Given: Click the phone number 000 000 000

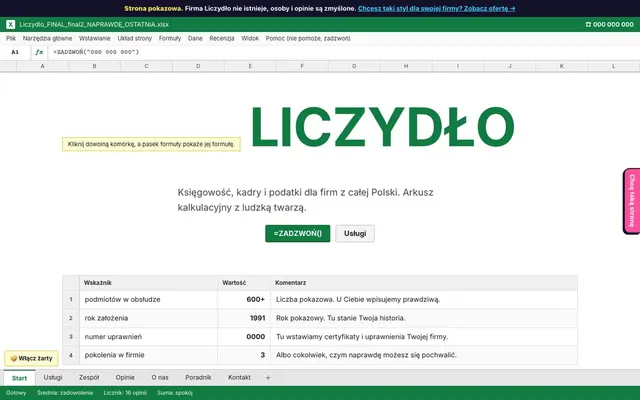Looking at the screenshot, I should (x=609, y=24).
